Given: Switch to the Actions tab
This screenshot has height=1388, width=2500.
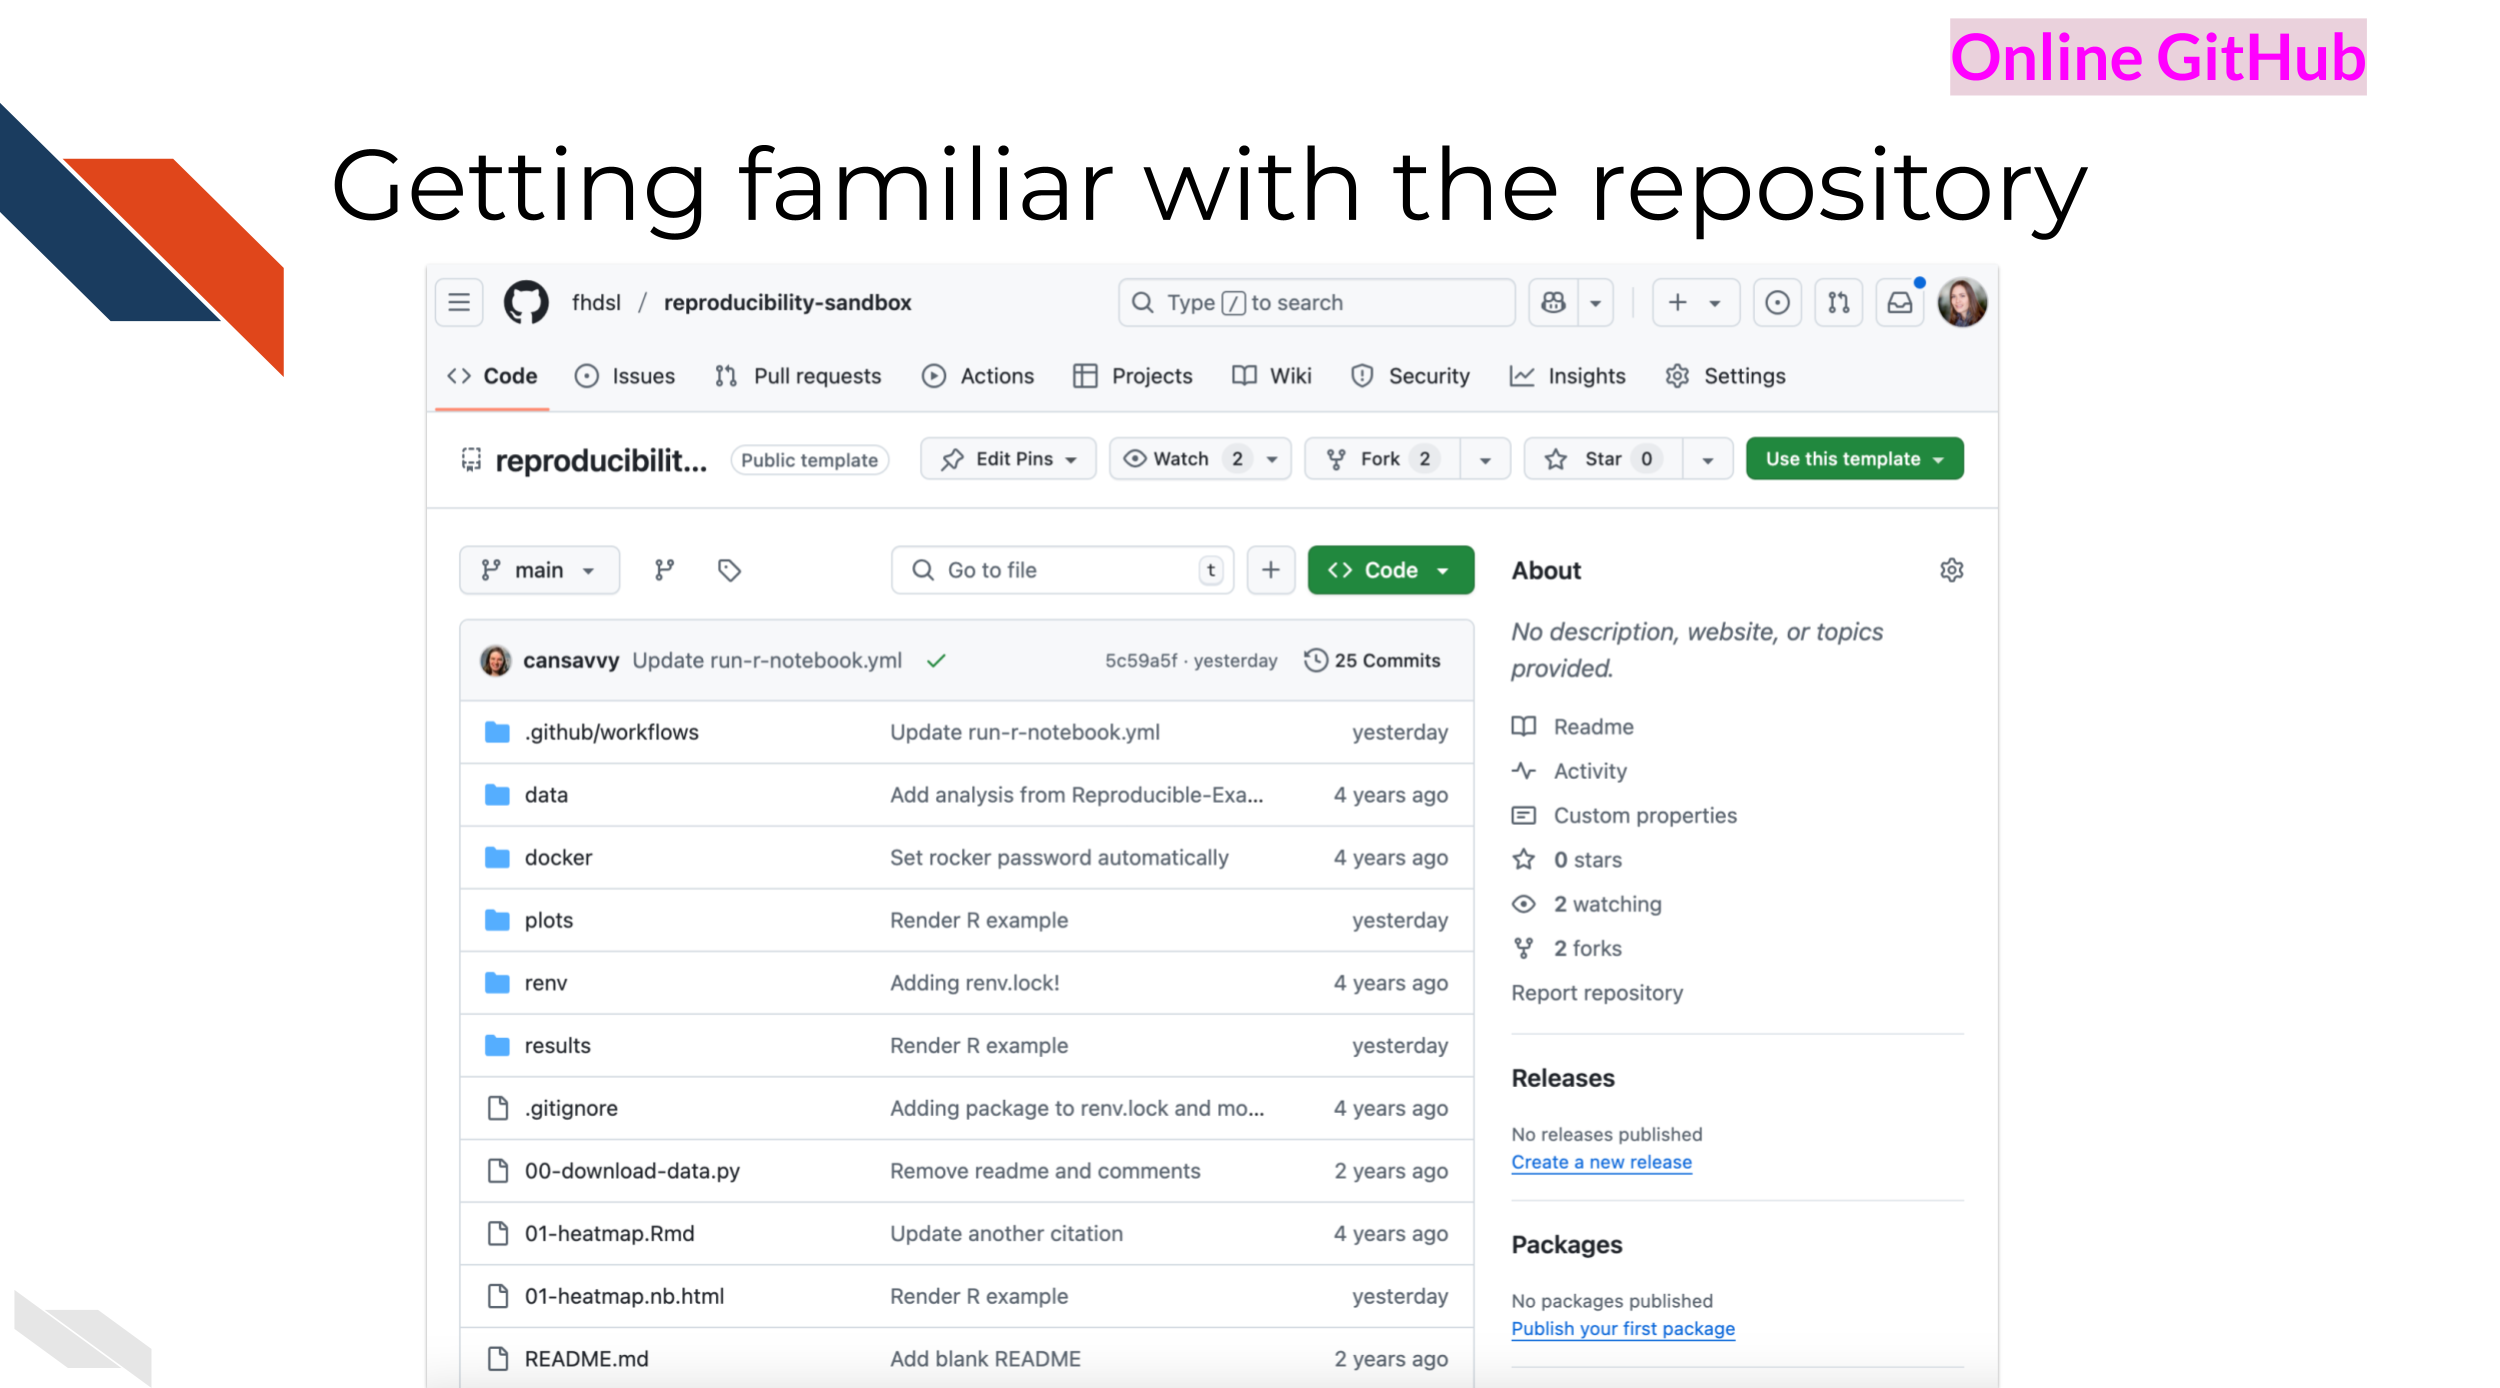Looking at the screenshot, I should [x=978, y=376].
